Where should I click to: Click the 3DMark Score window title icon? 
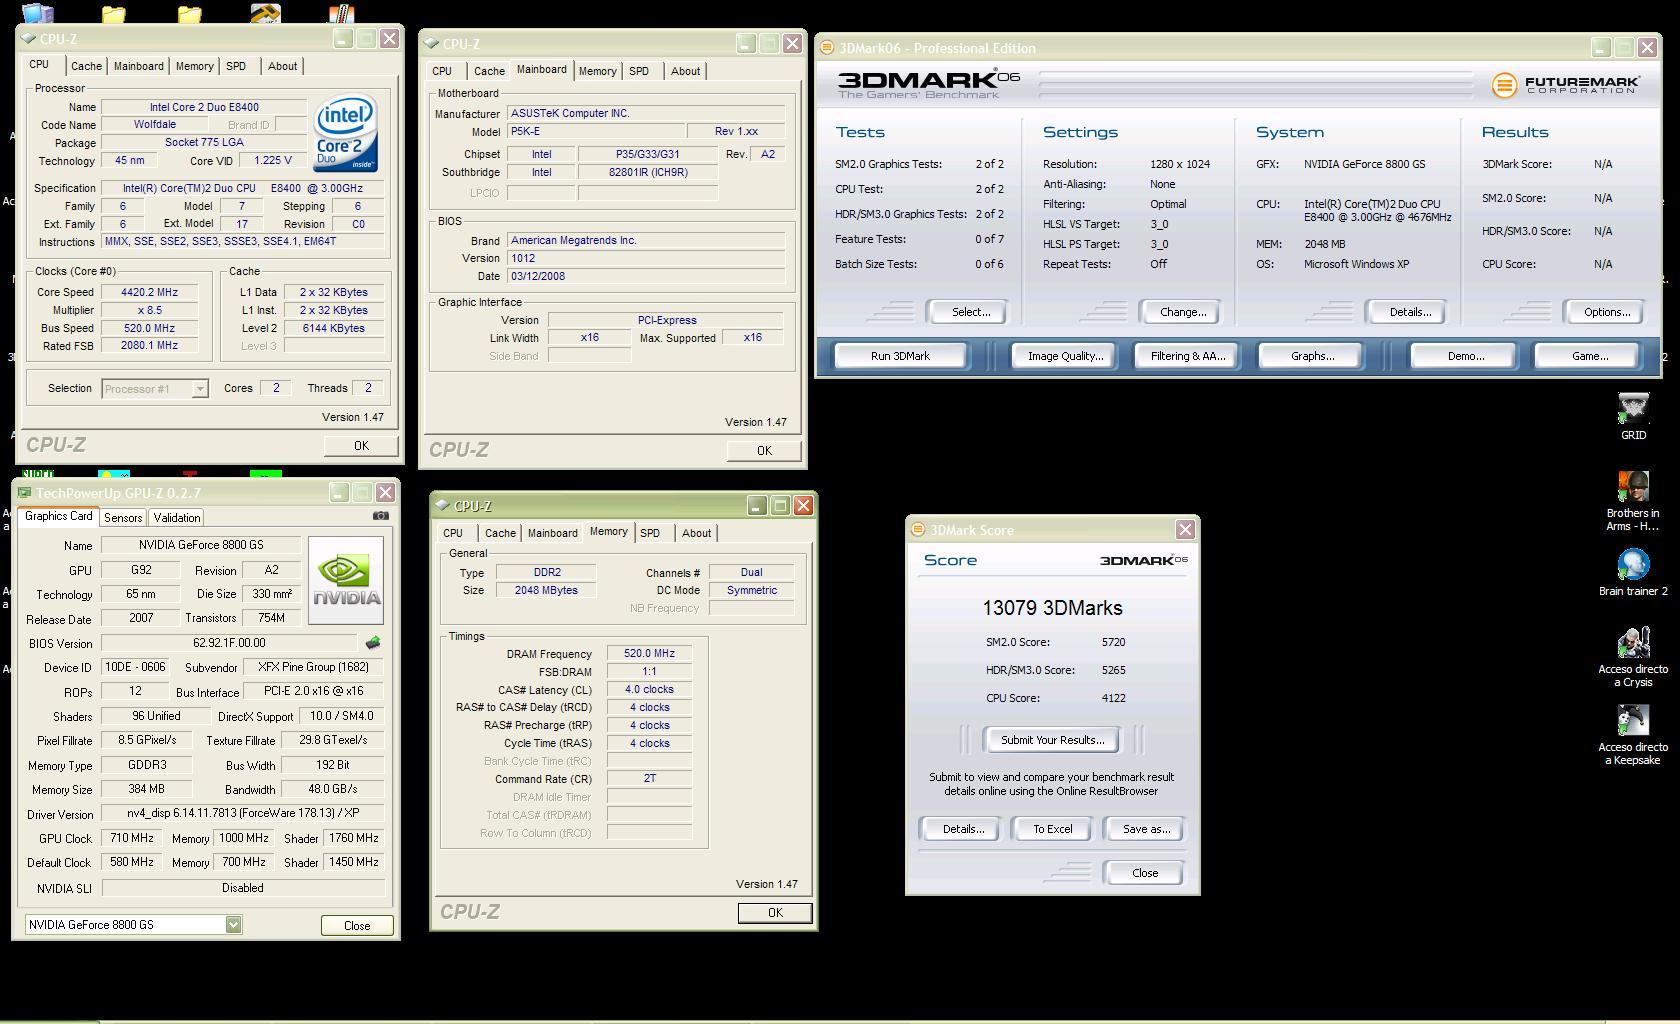tap(918, 530)
